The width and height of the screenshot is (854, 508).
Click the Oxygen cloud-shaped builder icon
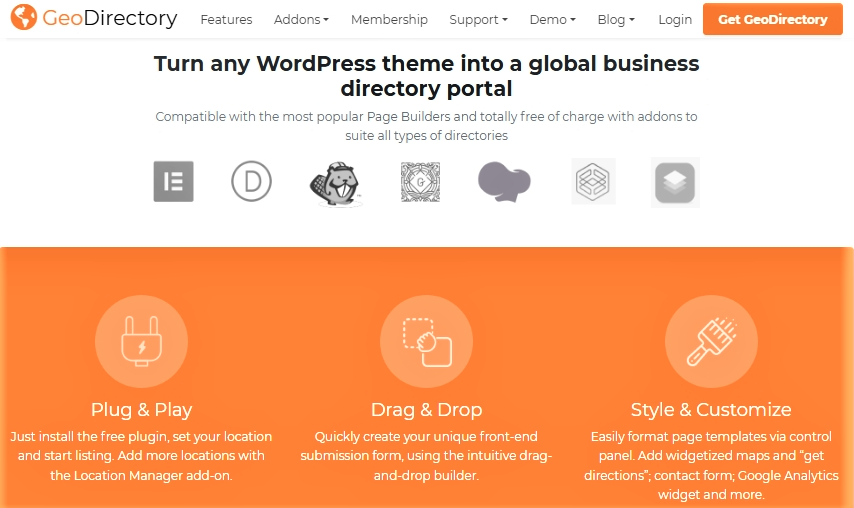click(504, 182)
